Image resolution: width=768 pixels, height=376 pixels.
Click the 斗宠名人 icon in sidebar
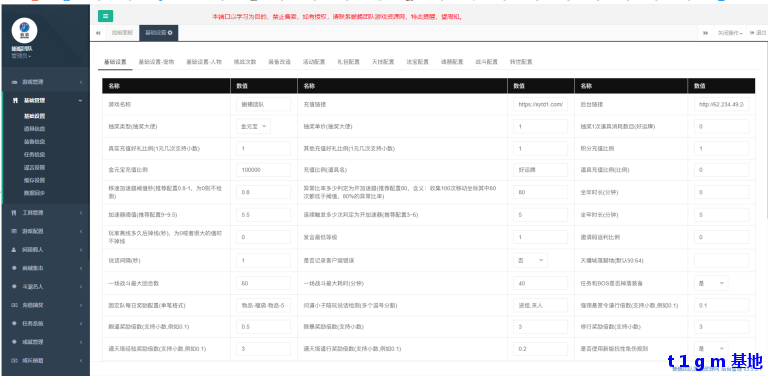pos(14,286)
